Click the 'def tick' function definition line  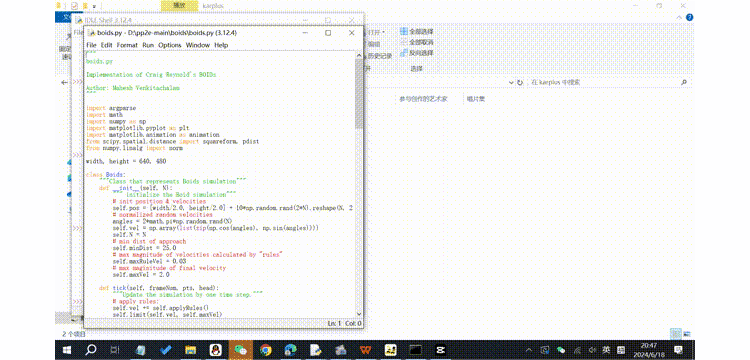pyautogui.click(x=159, y=288)
